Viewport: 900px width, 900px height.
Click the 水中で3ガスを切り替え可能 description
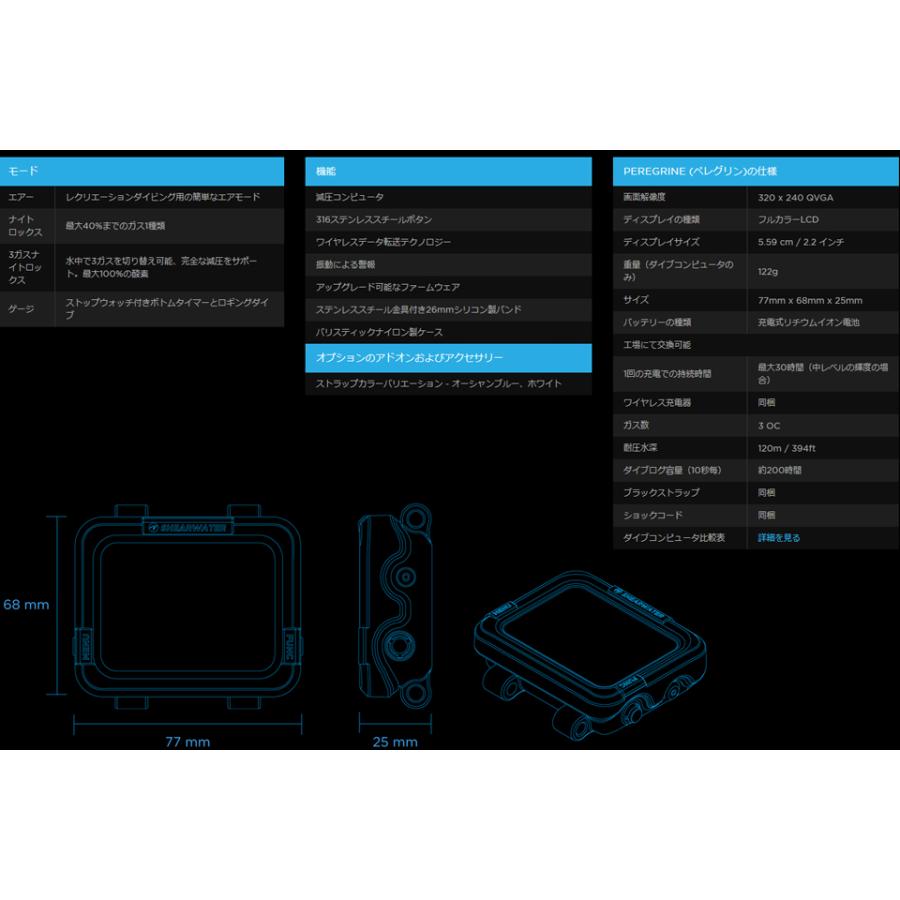tap(161, 267)
